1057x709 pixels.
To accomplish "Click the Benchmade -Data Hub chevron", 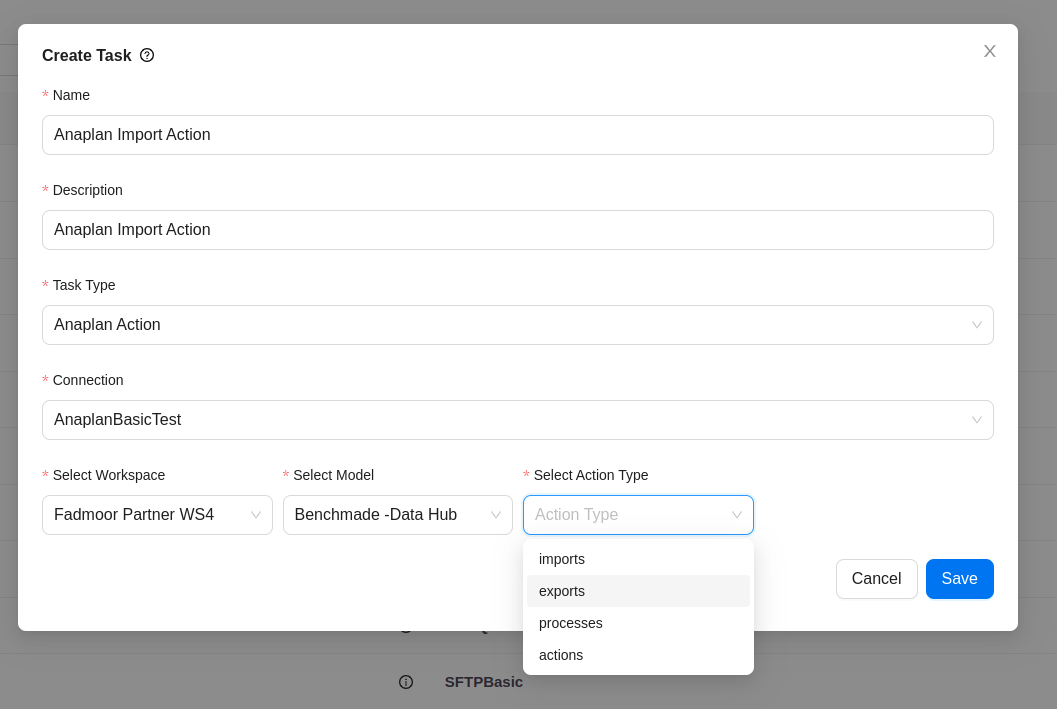I will click(x=495, y=515).
